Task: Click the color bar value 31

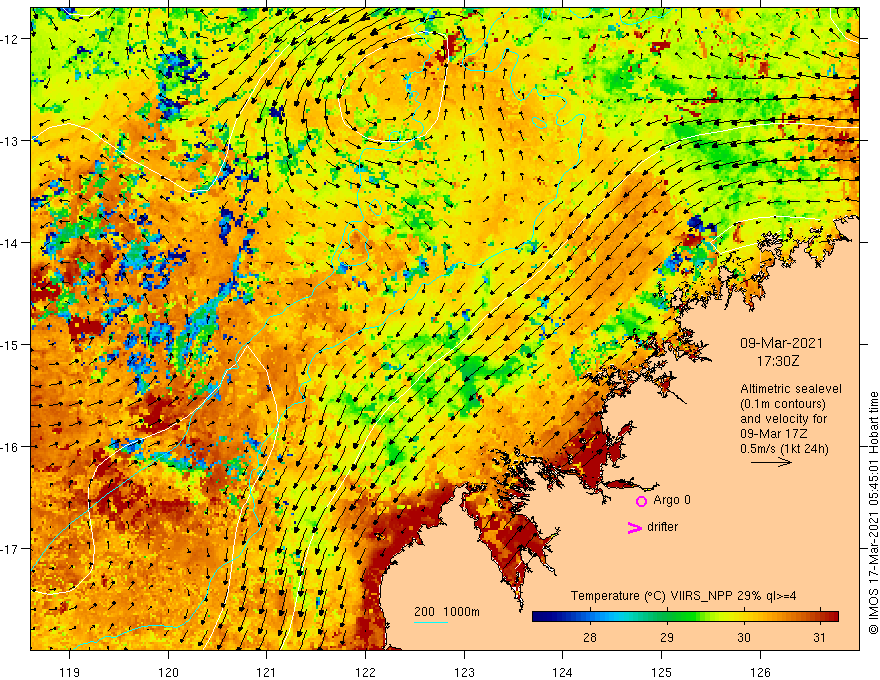Action: click(x=820, y=637)
